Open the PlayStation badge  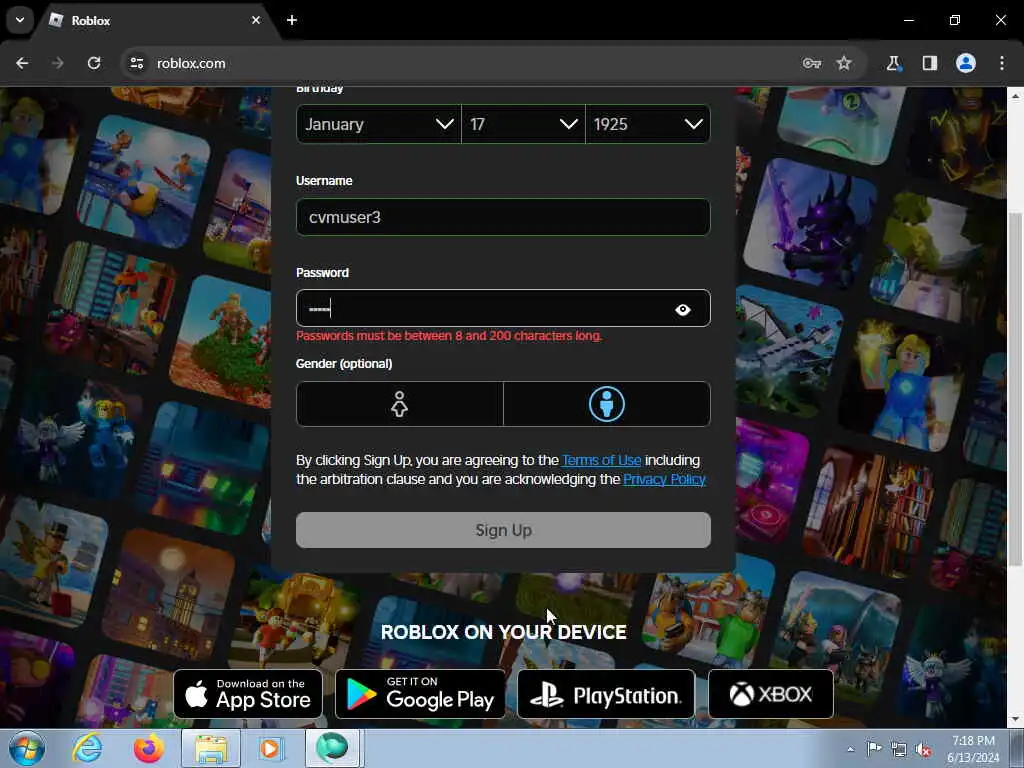point(606,694)
